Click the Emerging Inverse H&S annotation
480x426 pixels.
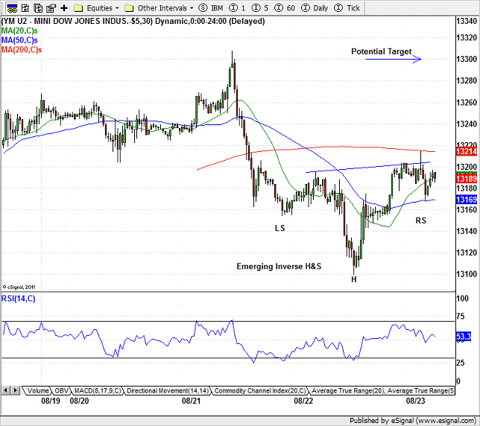tap(279, 266)
